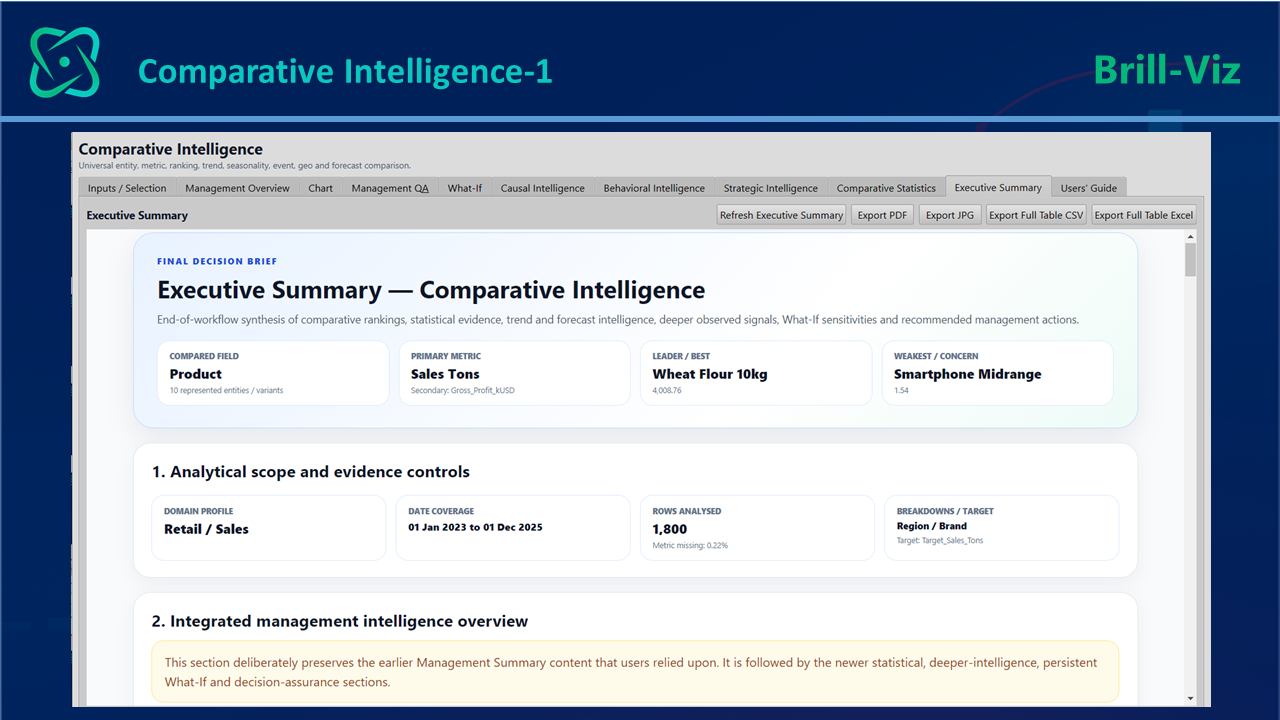Click the '4,008.76' leader value
This screenshot has width=1280, height=720.
[x=667, y=390]
